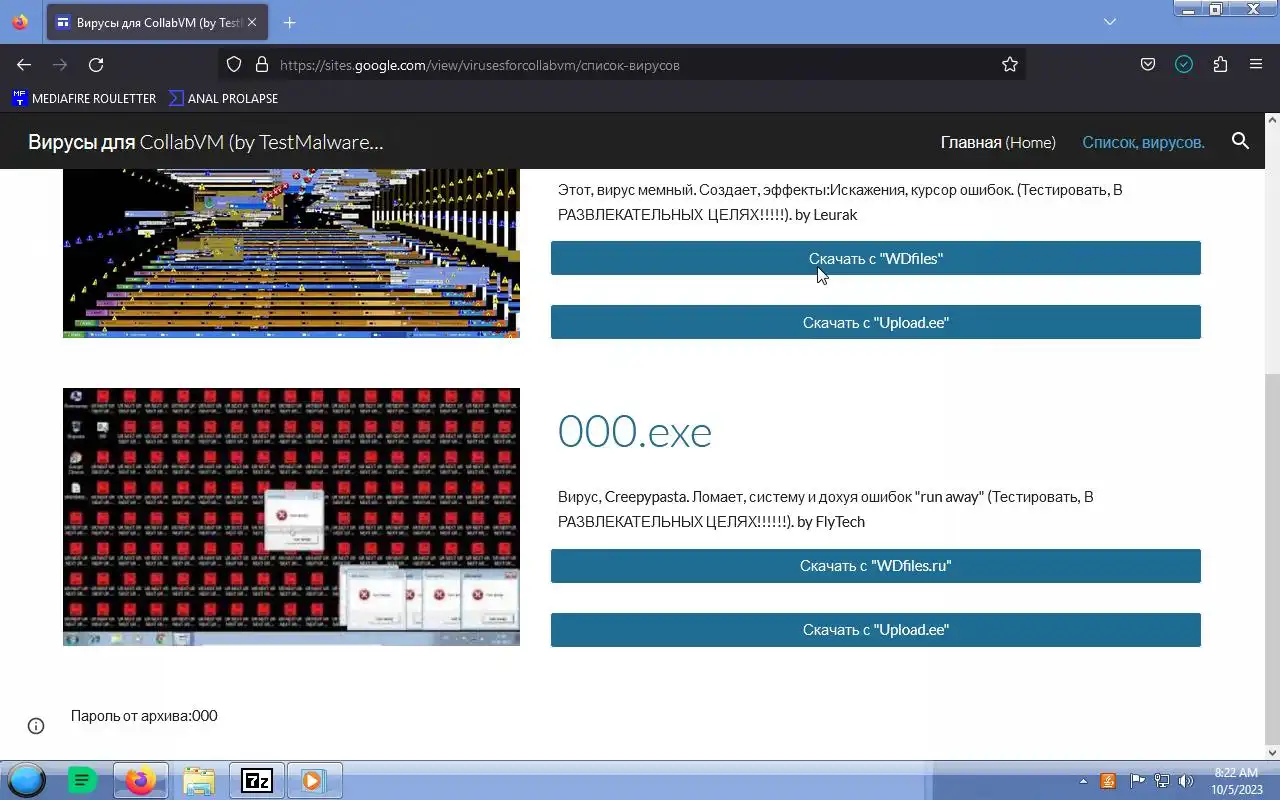This screenshot has height=800, width=1280.
Task: Click the 000.exe heading
Action: (635, 432)
